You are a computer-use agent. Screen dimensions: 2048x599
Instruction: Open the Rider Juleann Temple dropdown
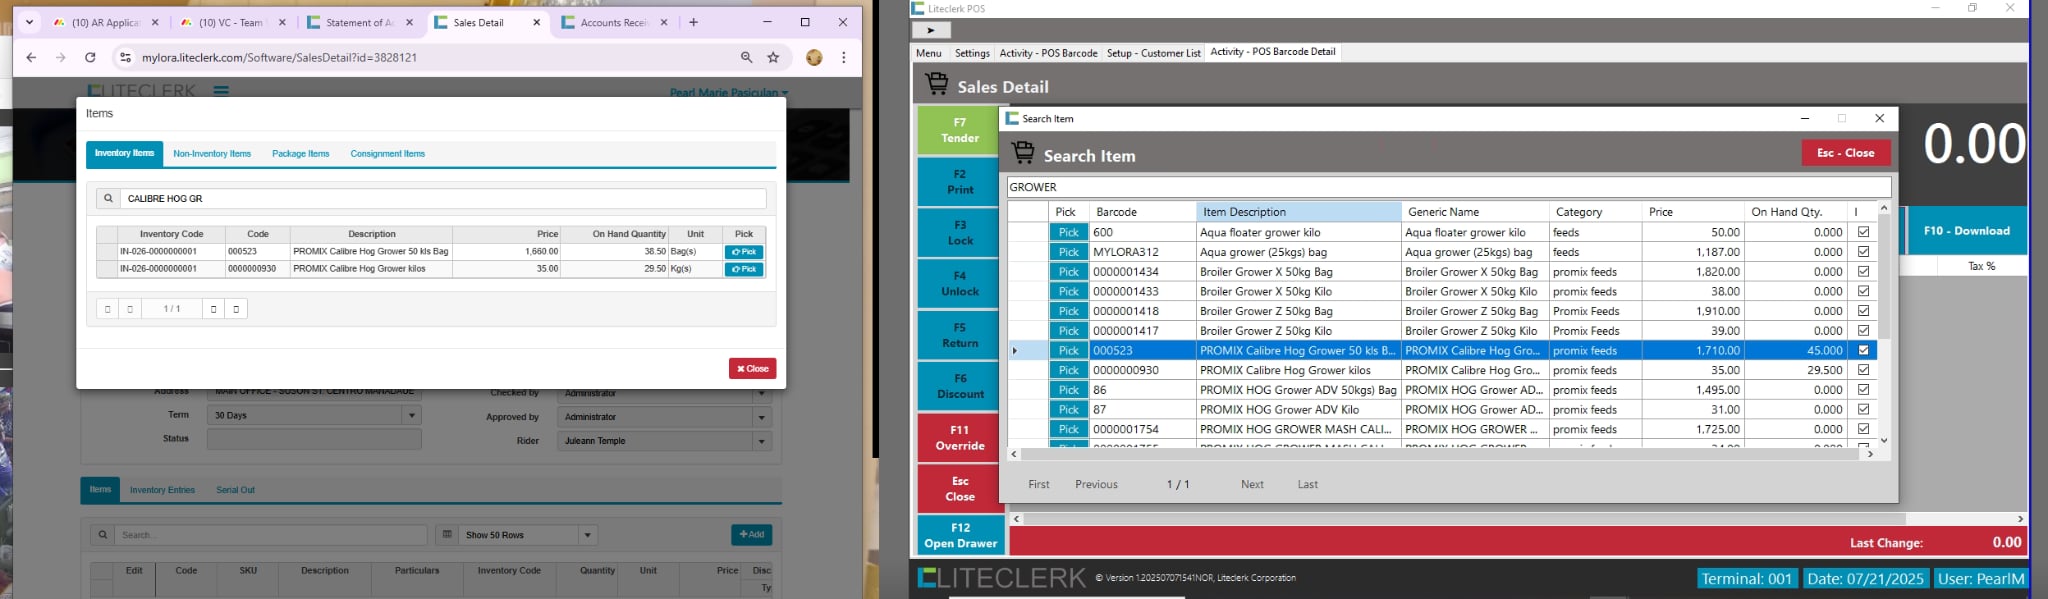point(762,441)
